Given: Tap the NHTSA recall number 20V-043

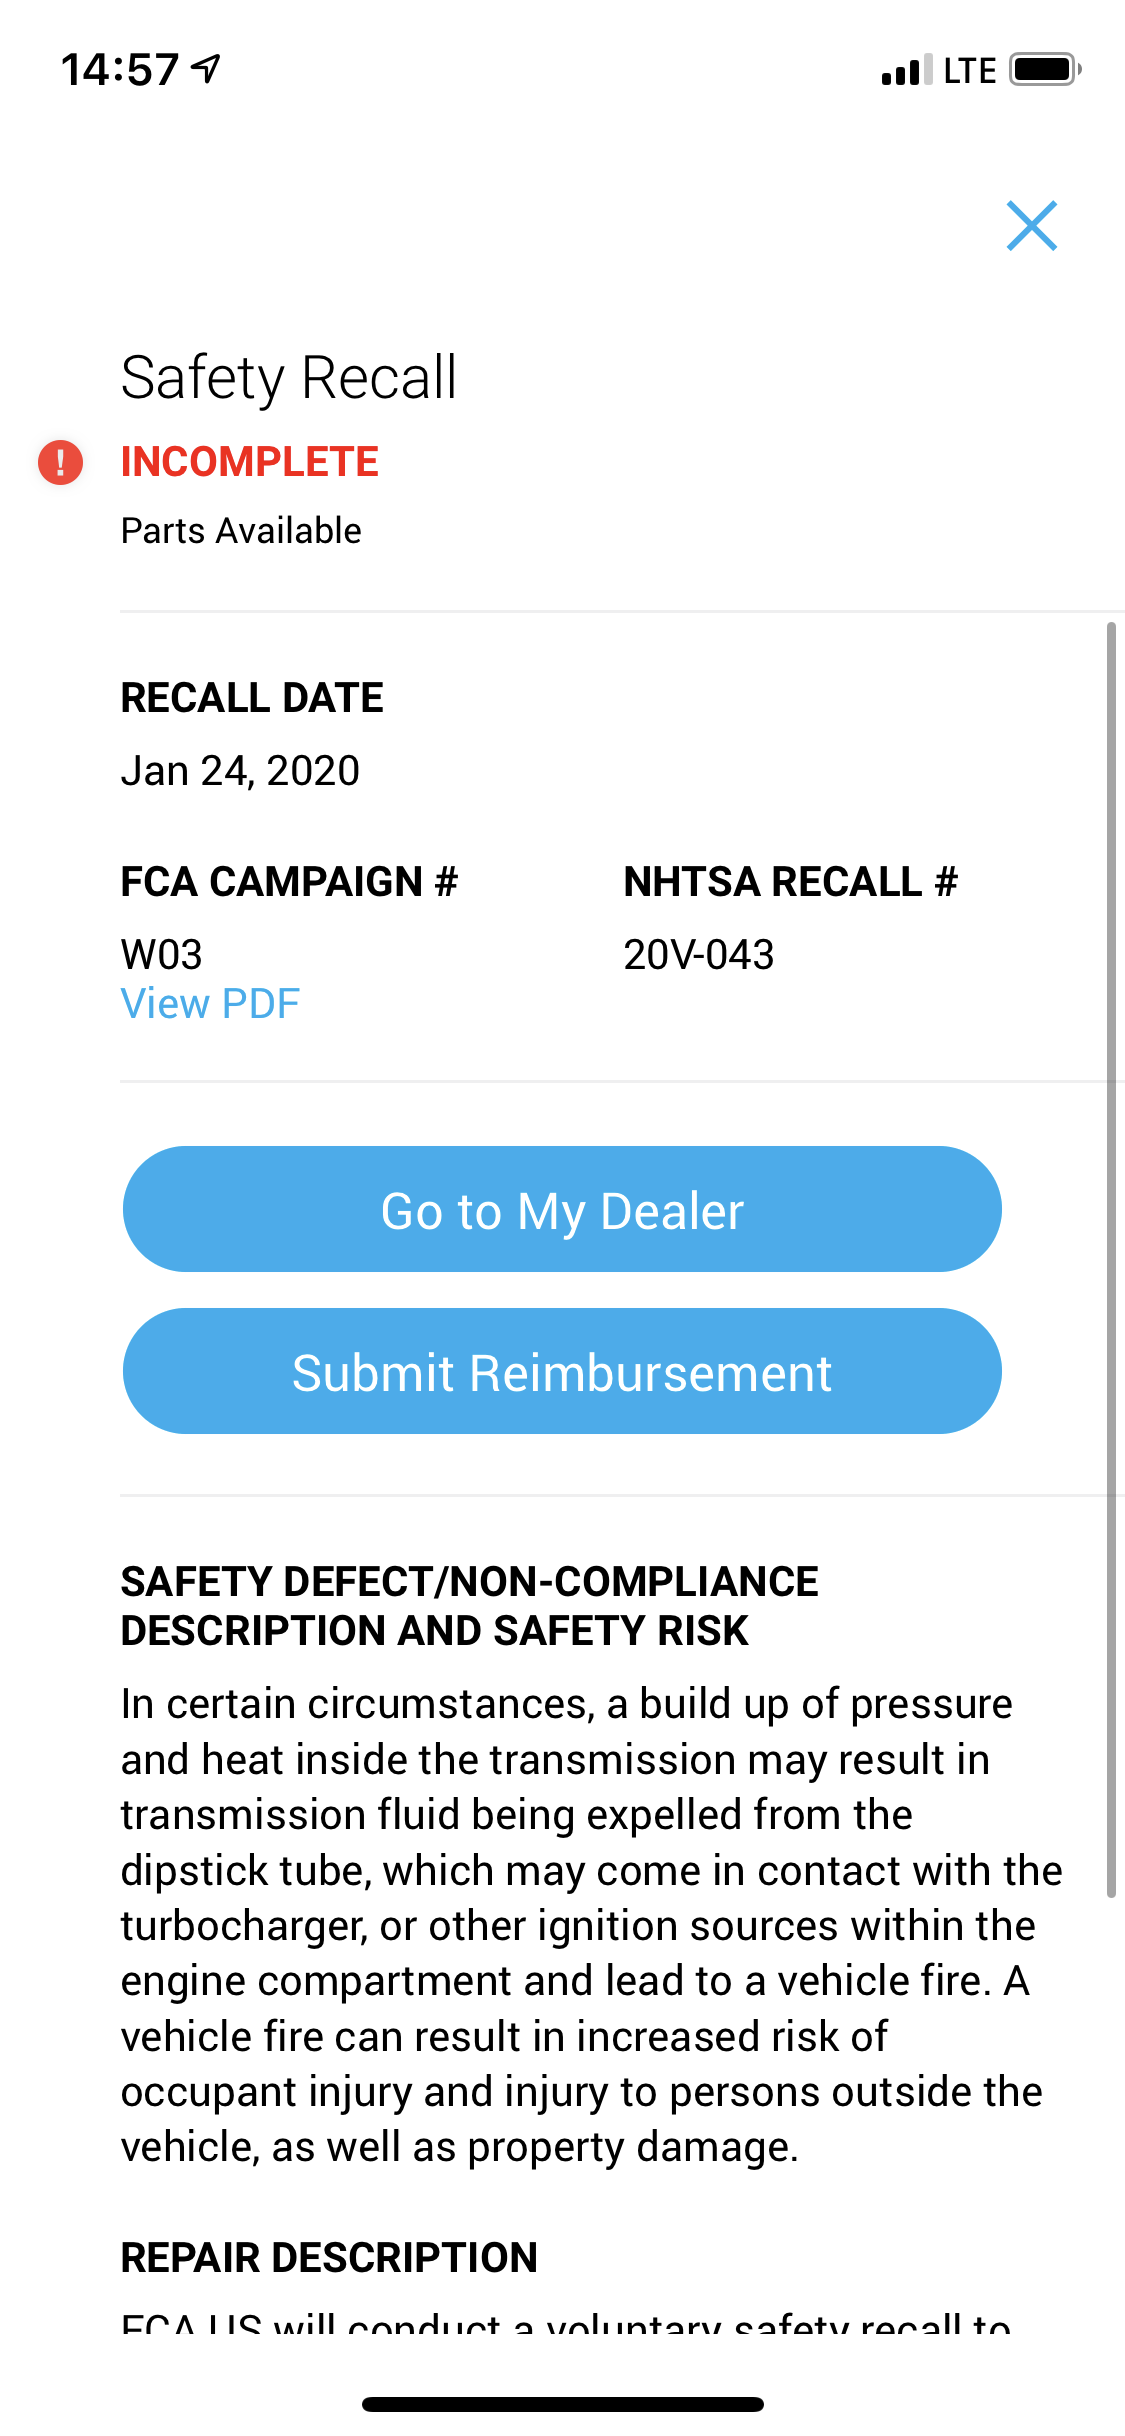Looking at the screenshot, I should pyautogui.click(x=698, y=955).
